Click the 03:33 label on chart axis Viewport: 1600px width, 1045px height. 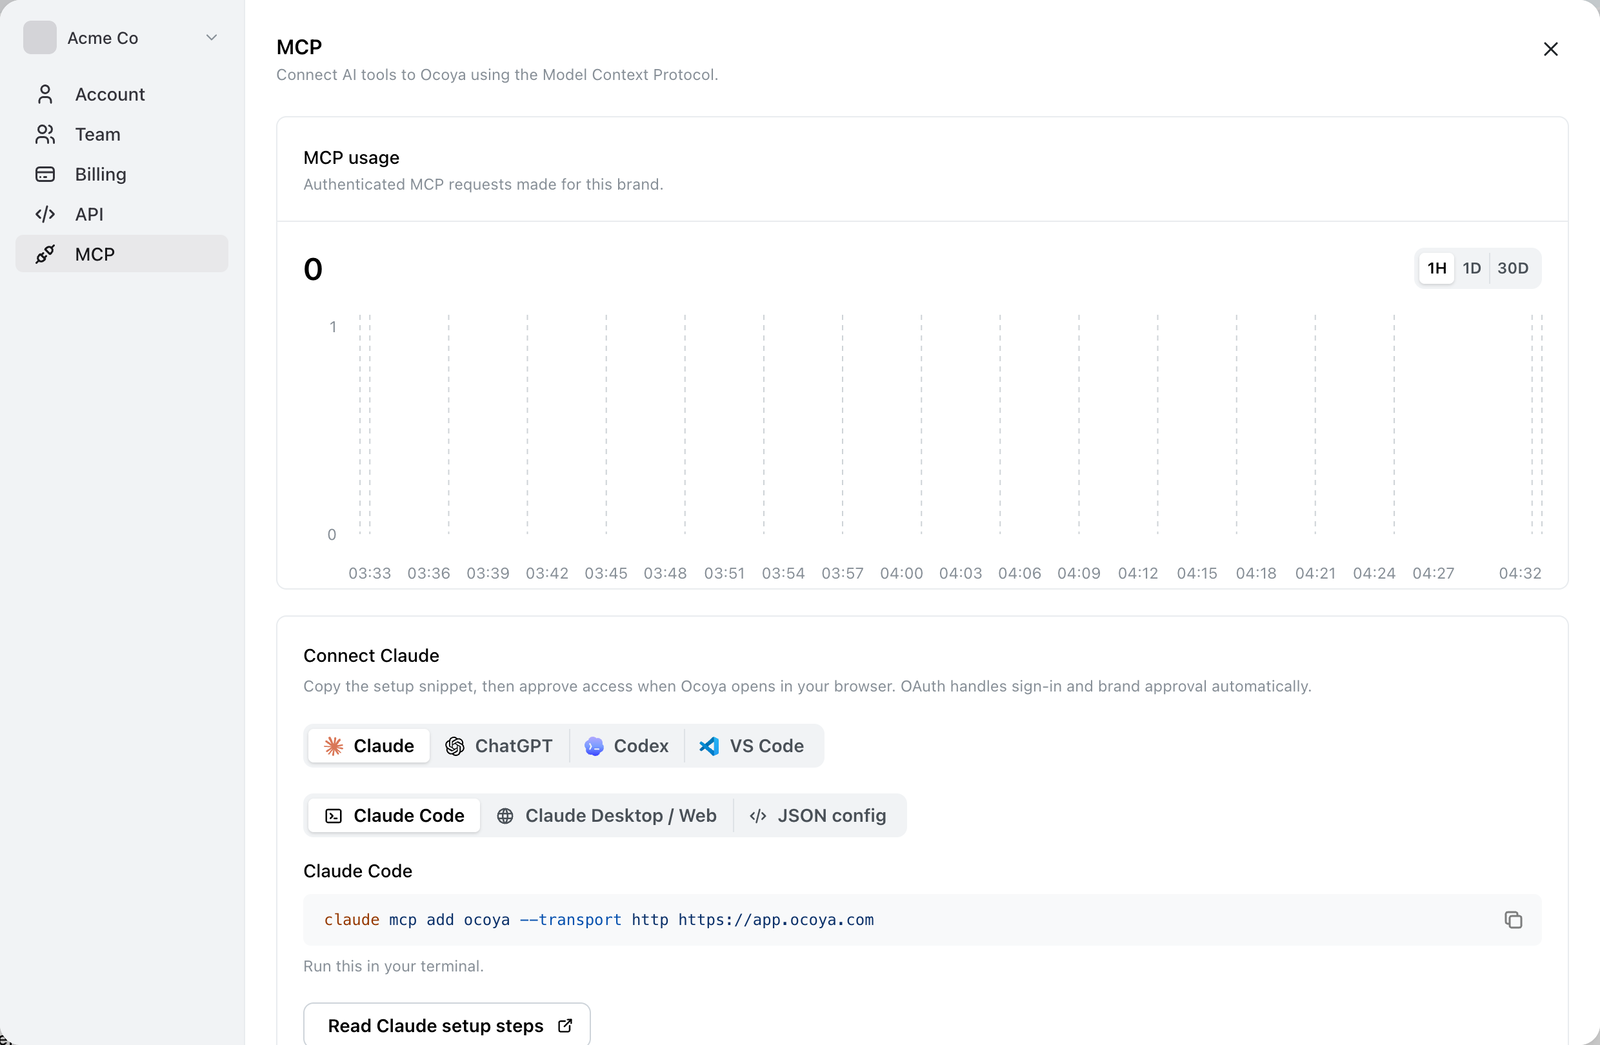click(369, 573)
